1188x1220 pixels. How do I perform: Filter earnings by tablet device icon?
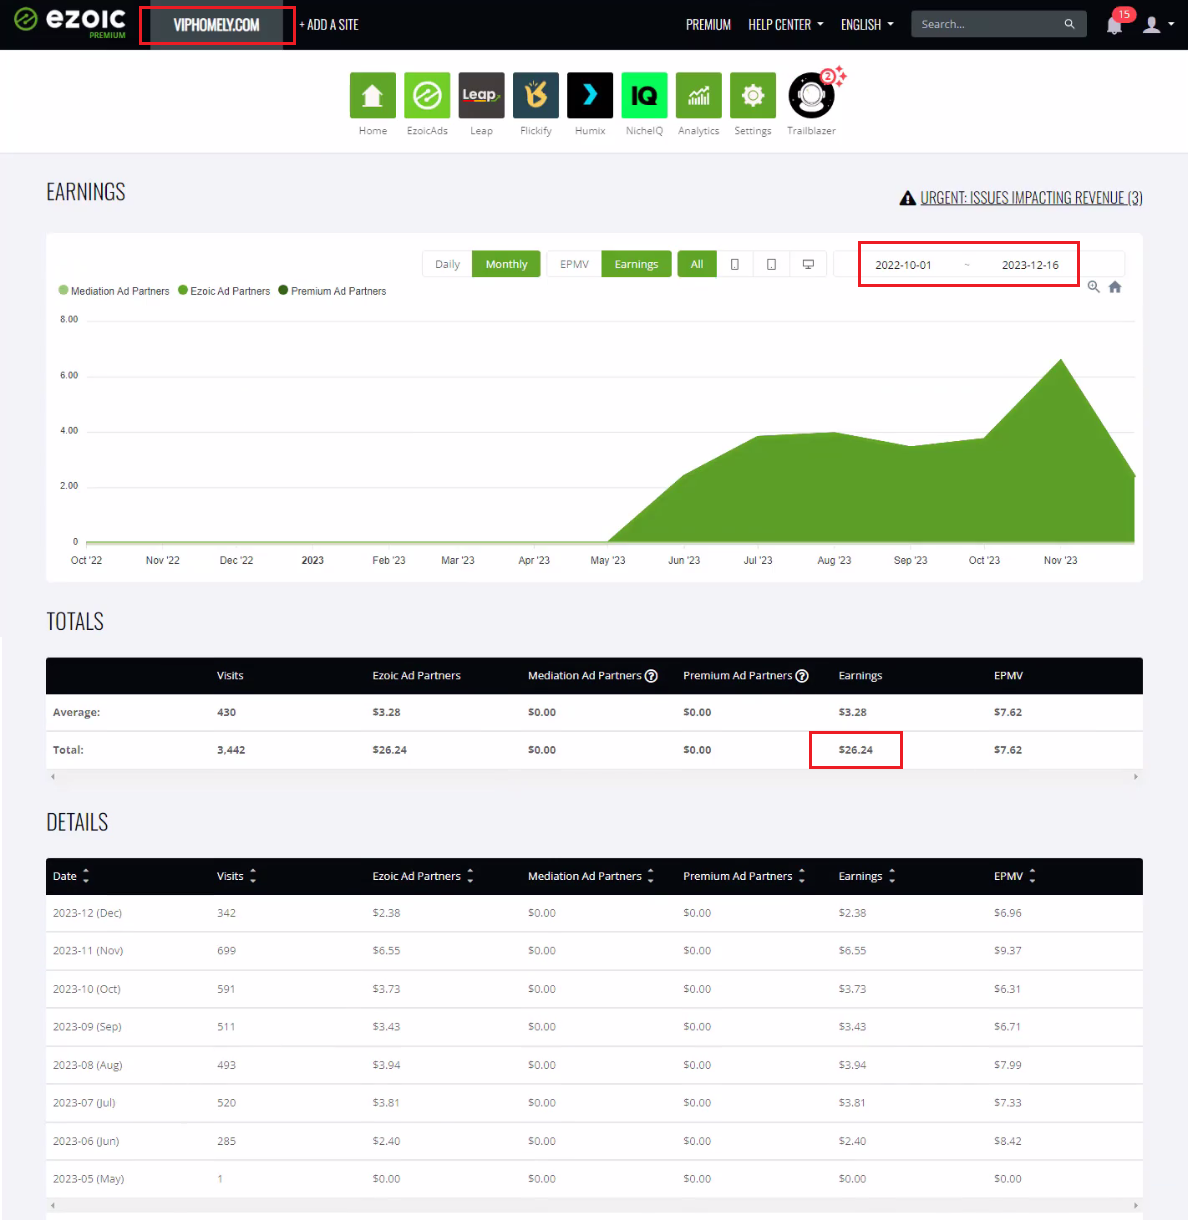(771, 264)
